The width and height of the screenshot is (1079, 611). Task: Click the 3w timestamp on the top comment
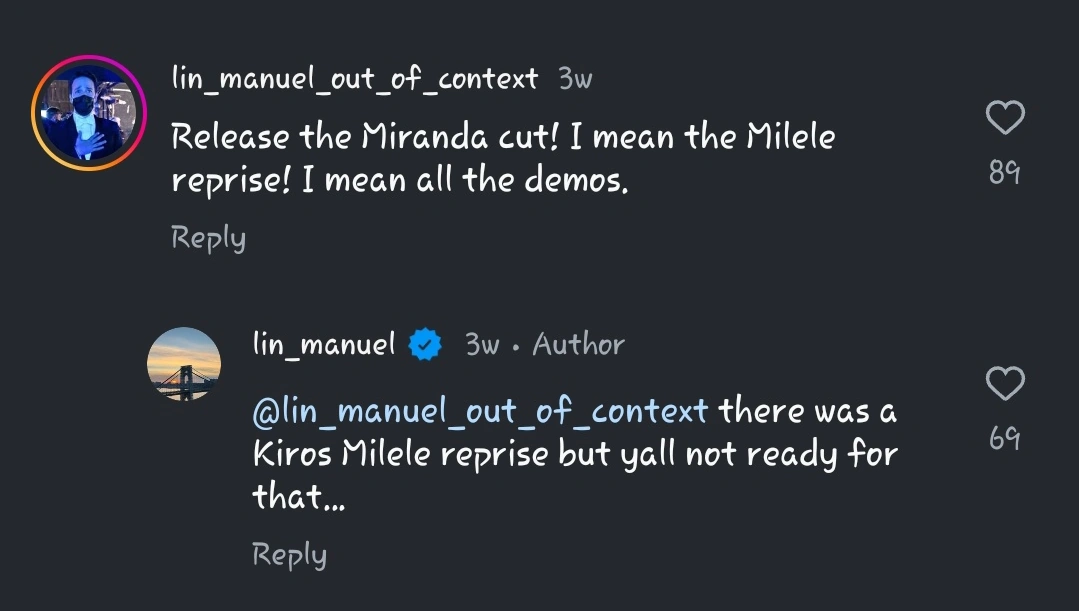pos(575,79)
